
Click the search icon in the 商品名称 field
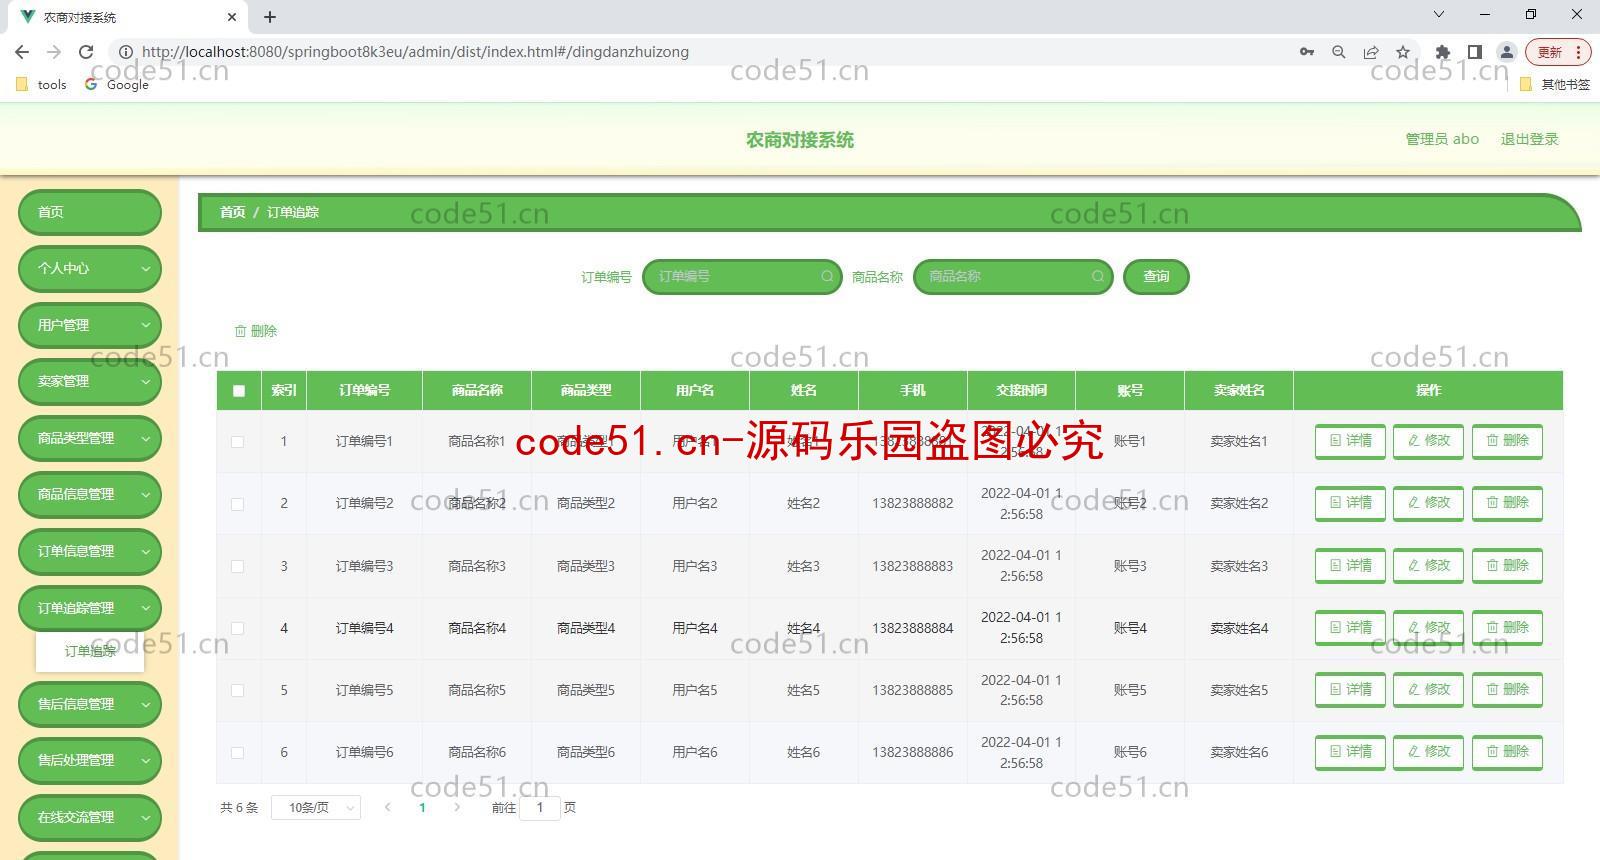point(1097,277)
